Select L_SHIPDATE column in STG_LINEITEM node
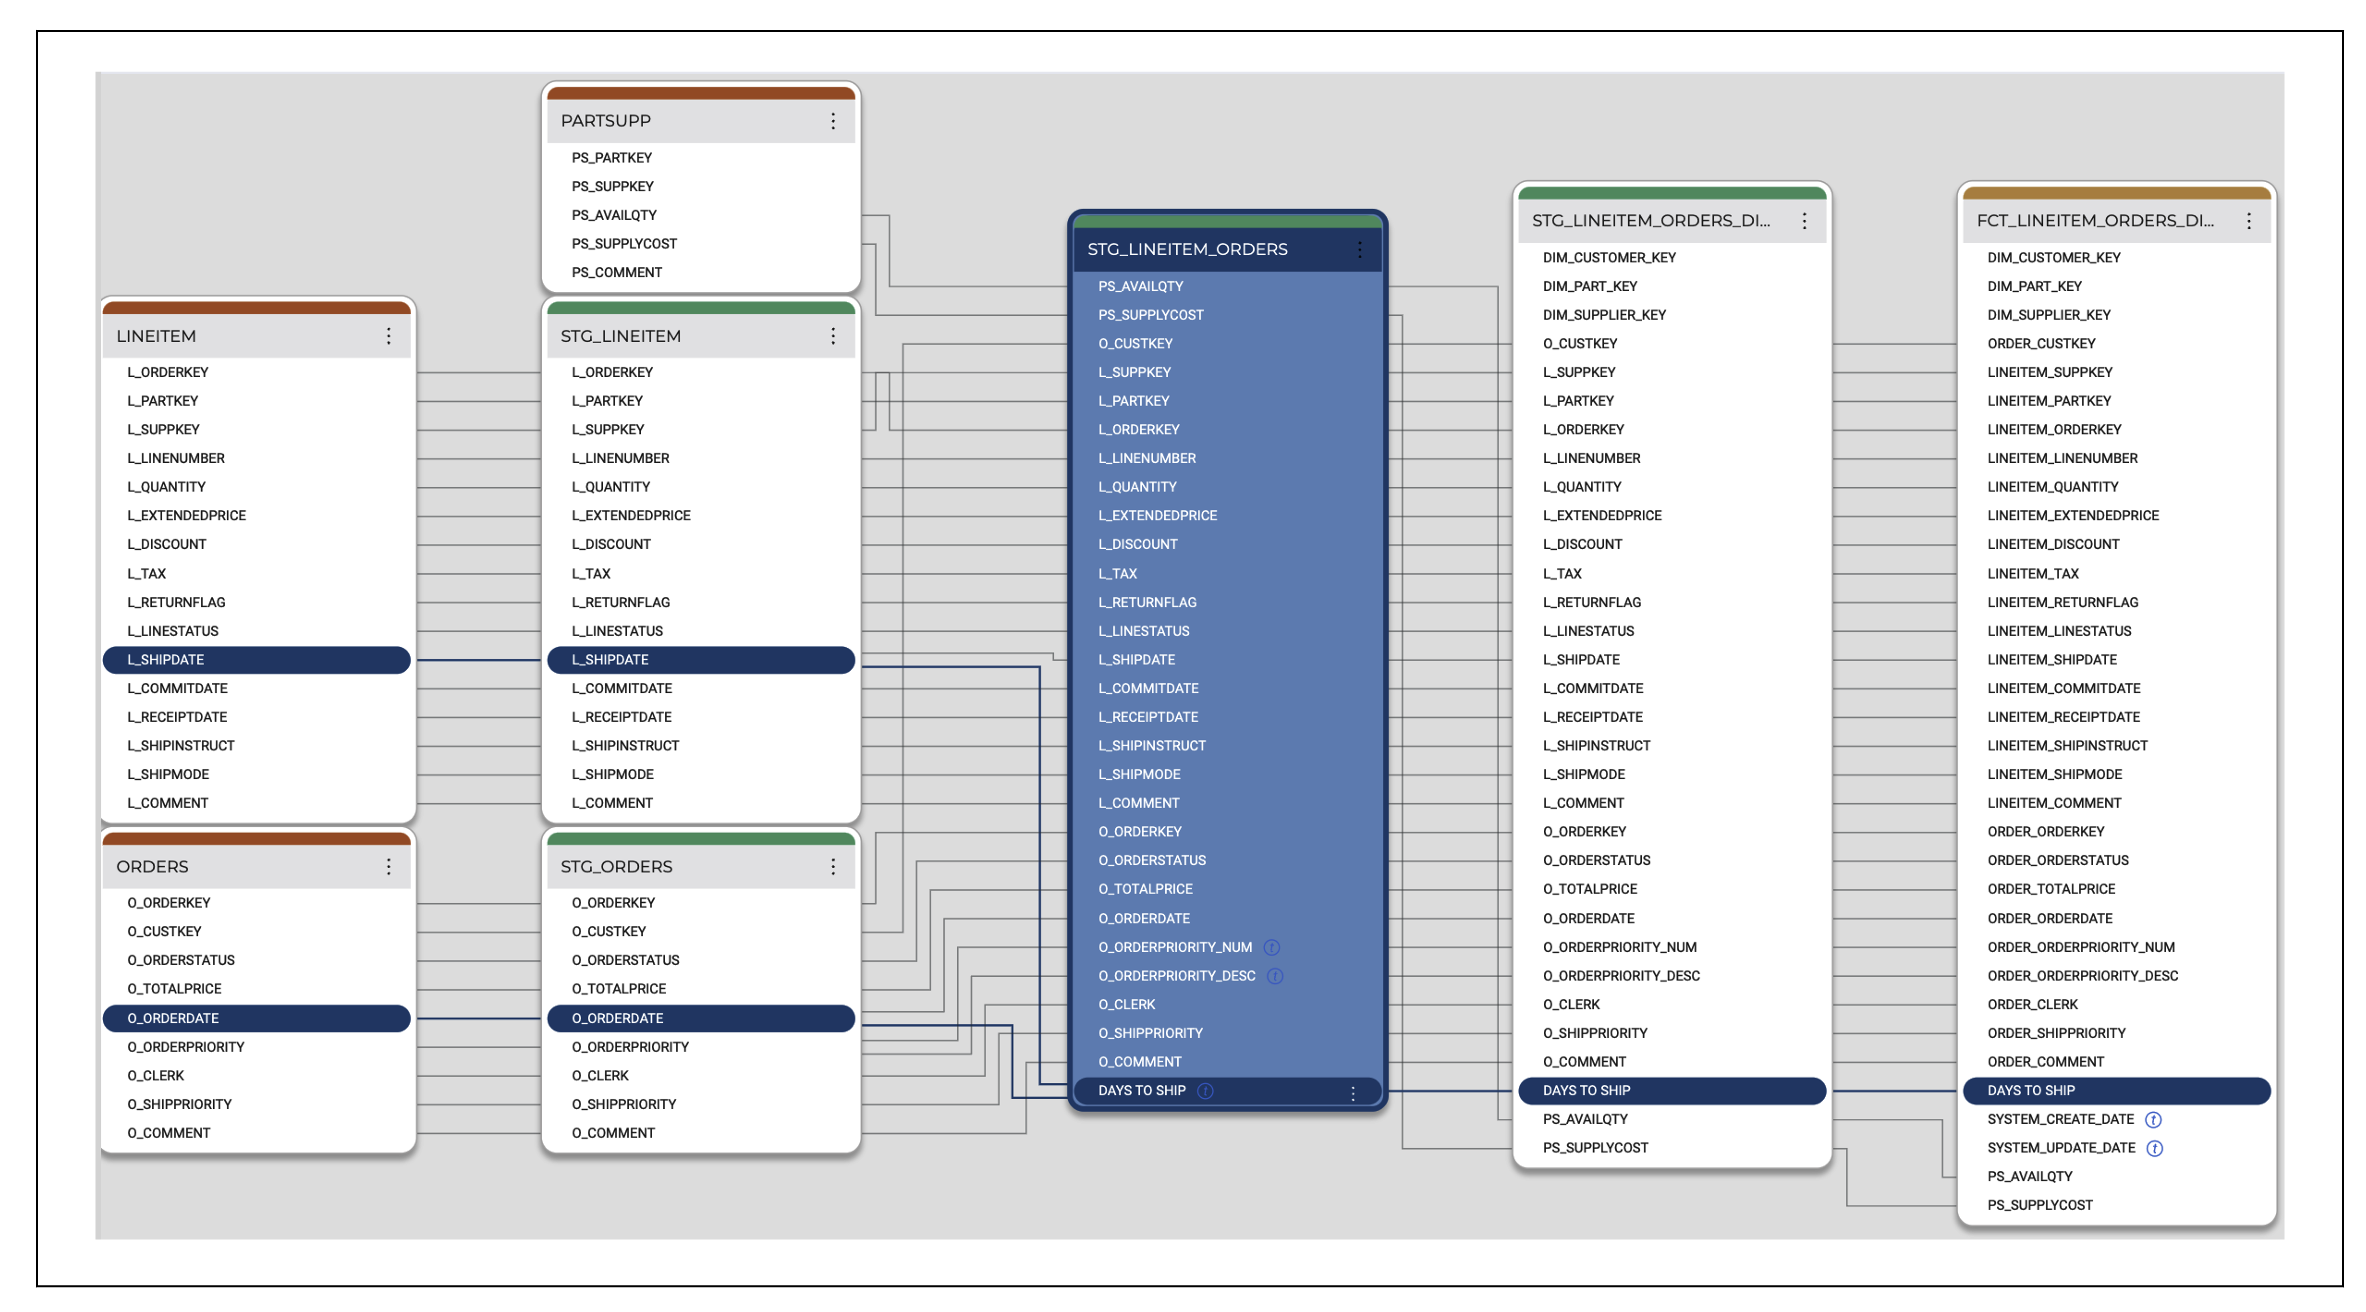The height and width of the screenshot is (1312, 2366). coord(701,660)
